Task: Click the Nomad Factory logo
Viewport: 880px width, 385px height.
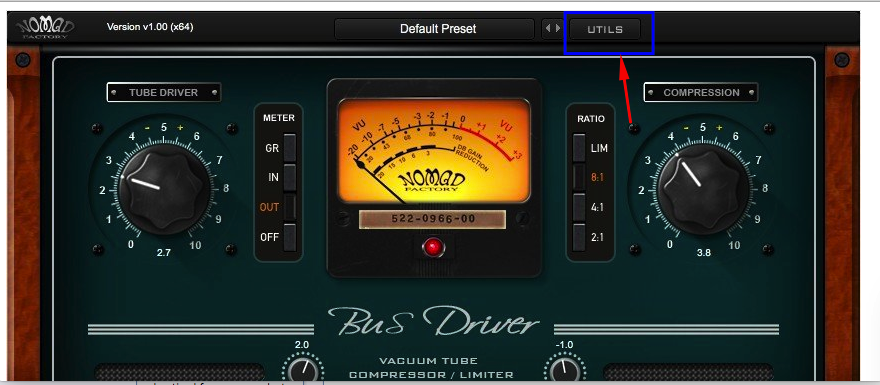Action: (44, 28)
